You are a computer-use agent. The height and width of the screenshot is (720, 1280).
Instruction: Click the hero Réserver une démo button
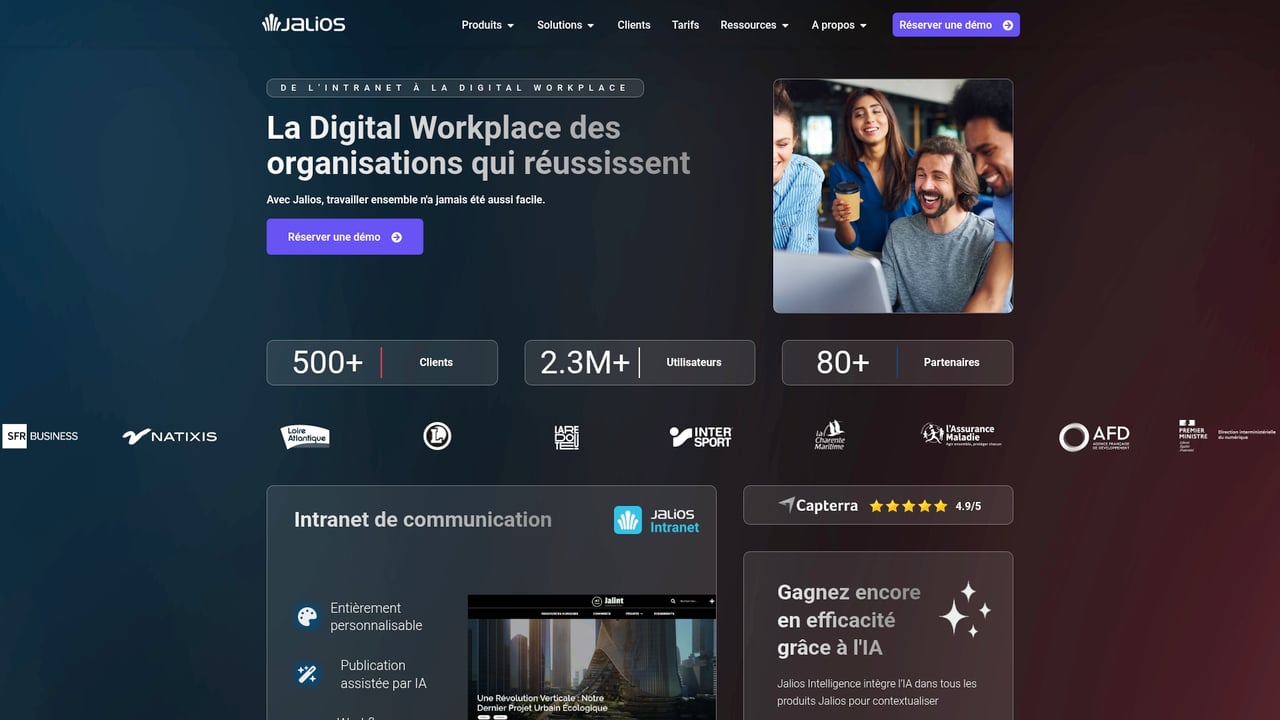pos(344,236)
